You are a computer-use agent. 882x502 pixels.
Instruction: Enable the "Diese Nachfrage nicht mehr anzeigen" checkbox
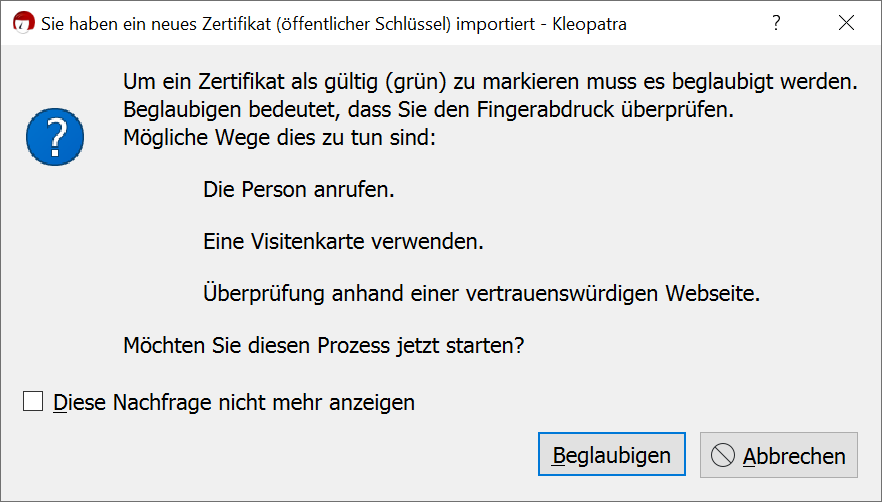coord(33,402)
